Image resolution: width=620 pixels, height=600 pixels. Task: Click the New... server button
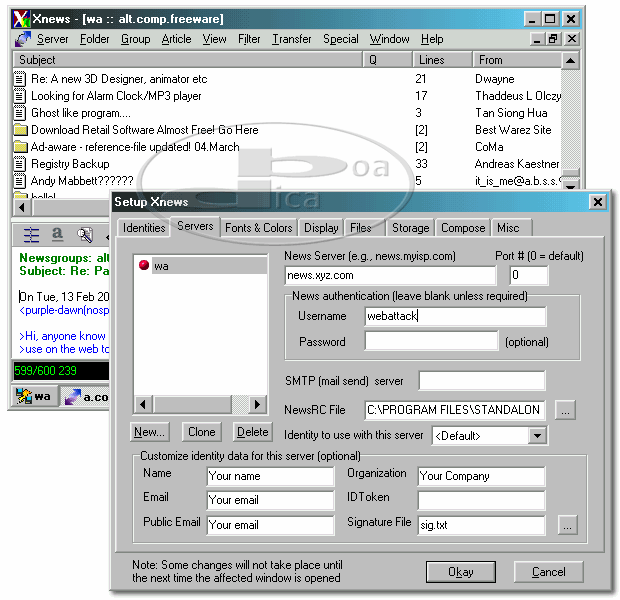150,432
